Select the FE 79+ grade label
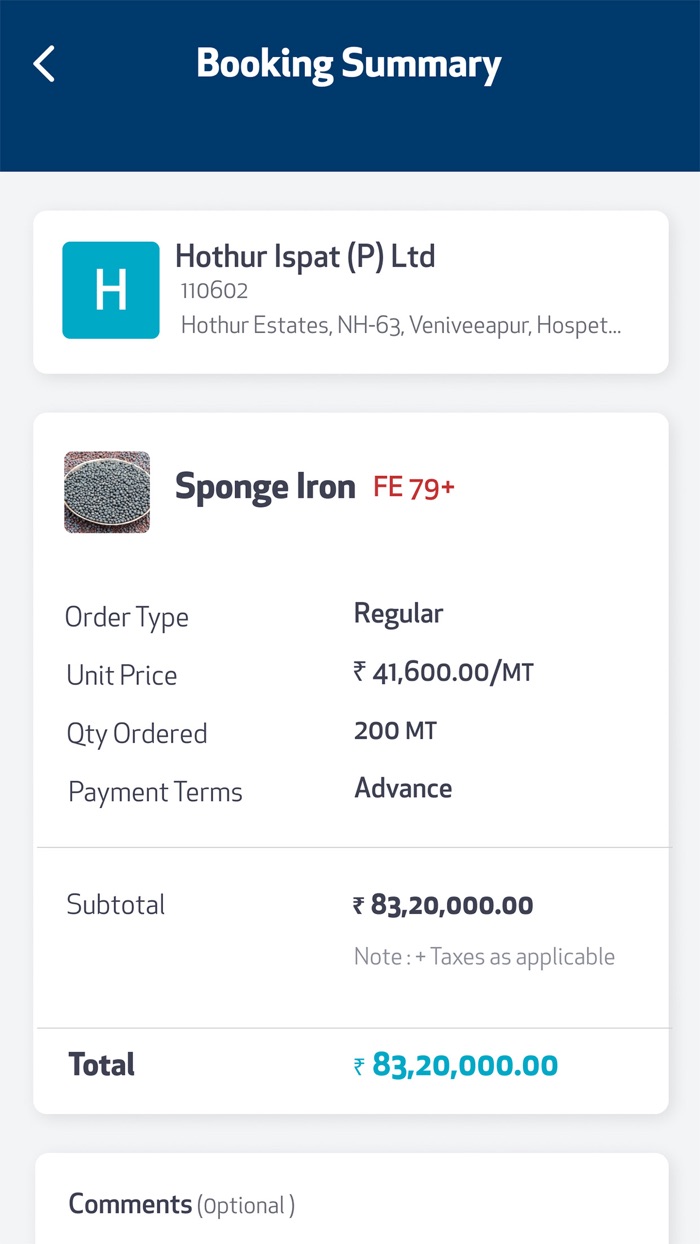Viewport: 700px width, 1244px height. 414,487
